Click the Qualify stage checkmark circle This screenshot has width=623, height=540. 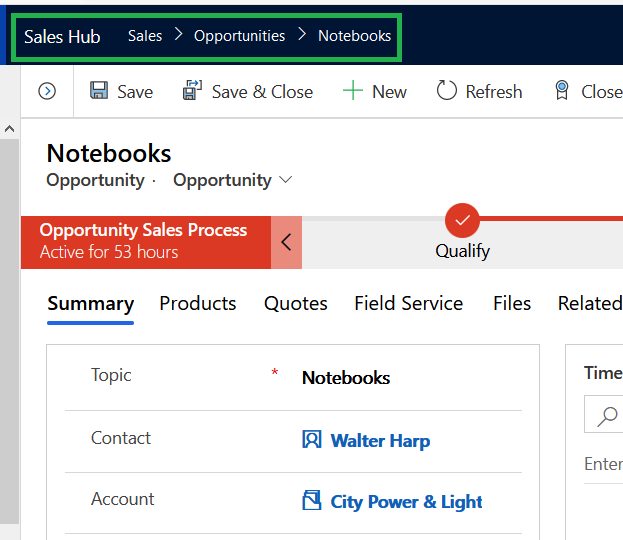462,221
